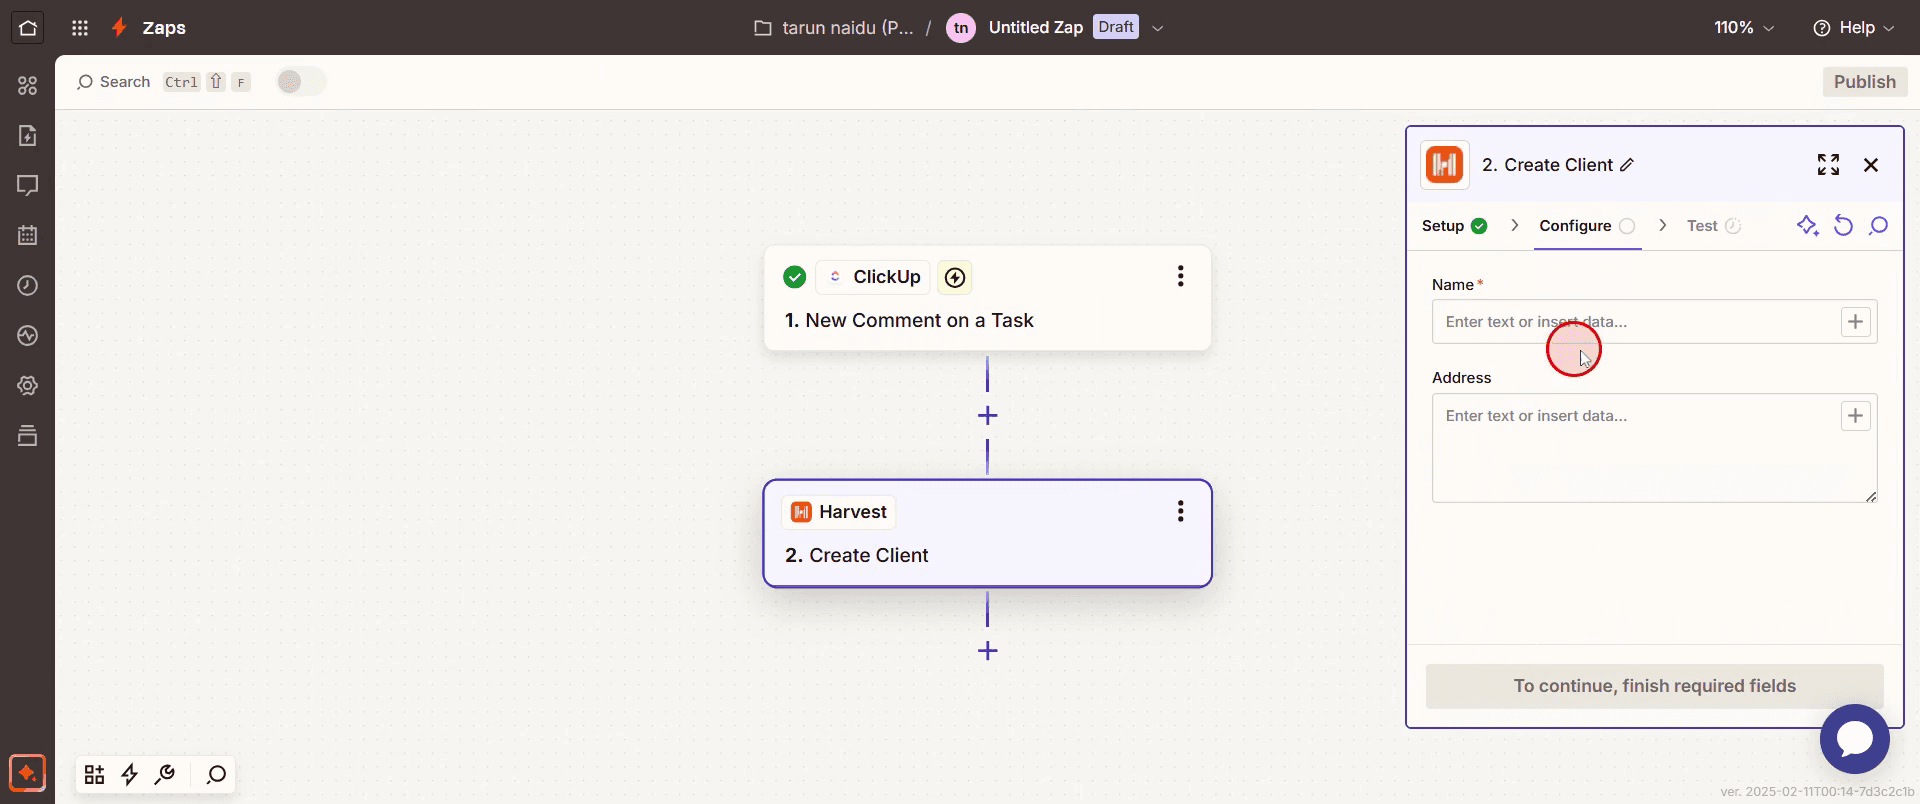The width and height of the screenshot is (1920, 804).
Task: Click the lightning bolt in bottom toolbar
Action: click(x=130, y=774)
